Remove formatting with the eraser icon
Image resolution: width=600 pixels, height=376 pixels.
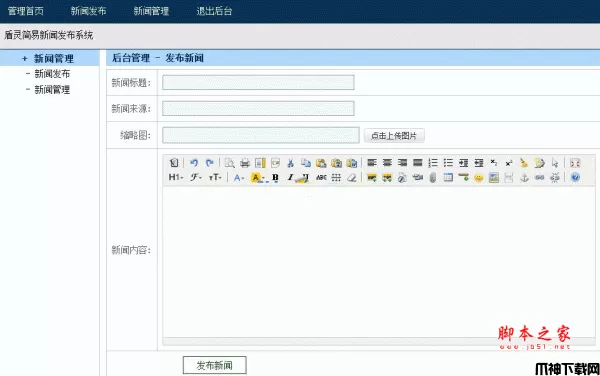click(351, 177)
